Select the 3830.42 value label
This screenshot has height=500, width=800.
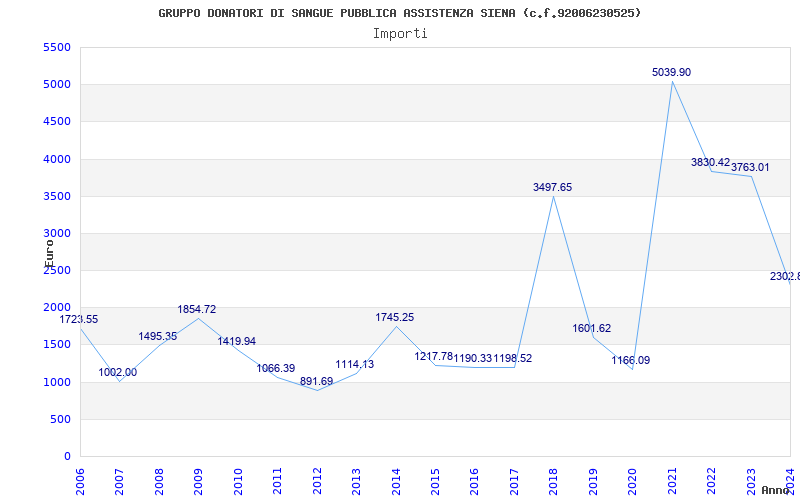click(x=710, y=163)
